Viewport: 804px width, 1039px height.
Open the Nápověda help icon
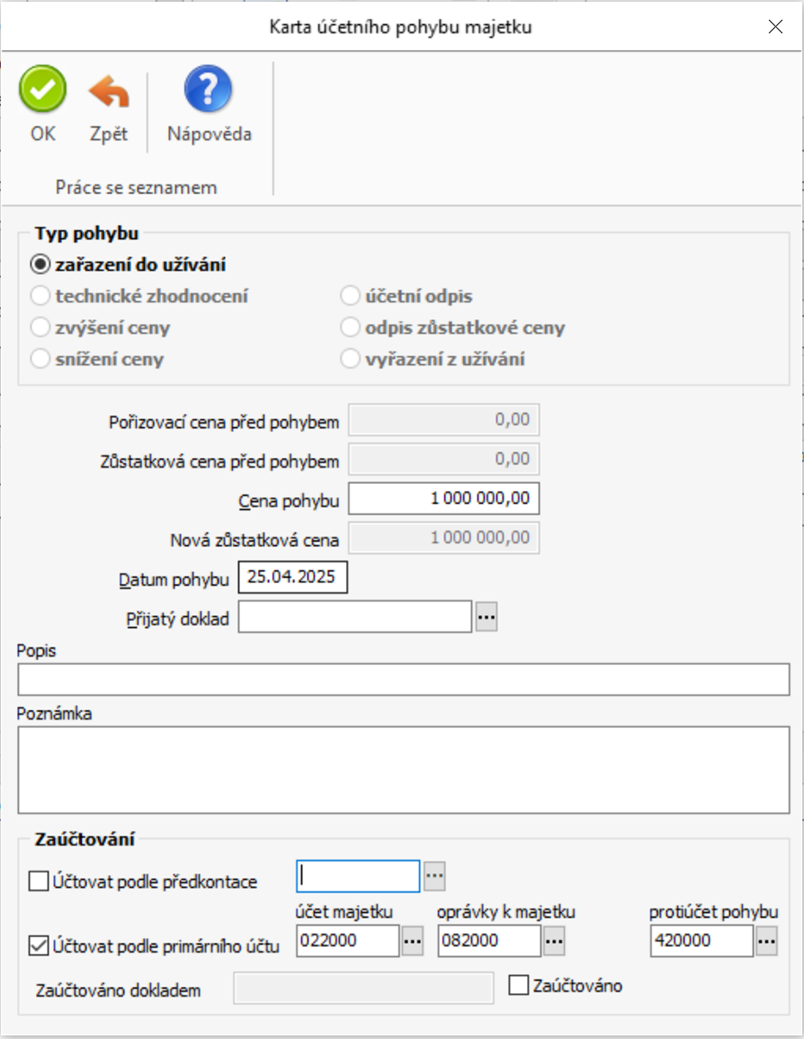coord(209,91)
